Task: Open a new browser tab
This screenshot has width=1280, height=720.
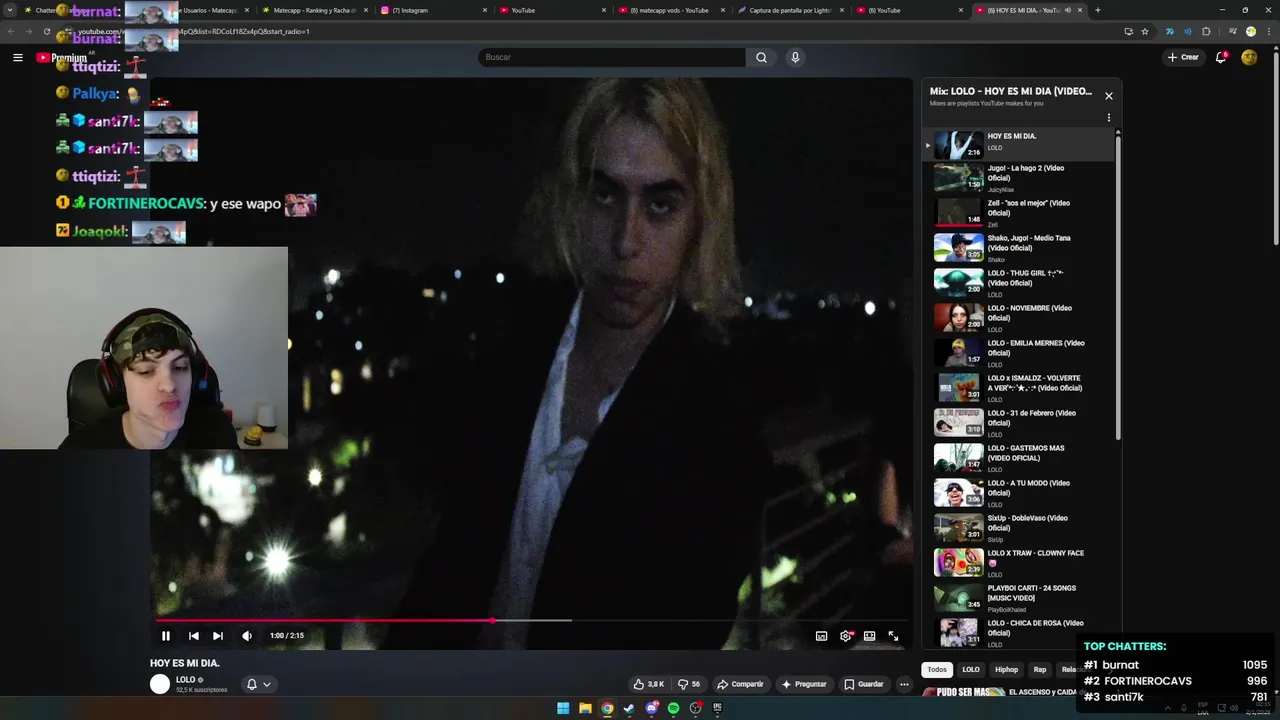Action: coord(1098,10)
